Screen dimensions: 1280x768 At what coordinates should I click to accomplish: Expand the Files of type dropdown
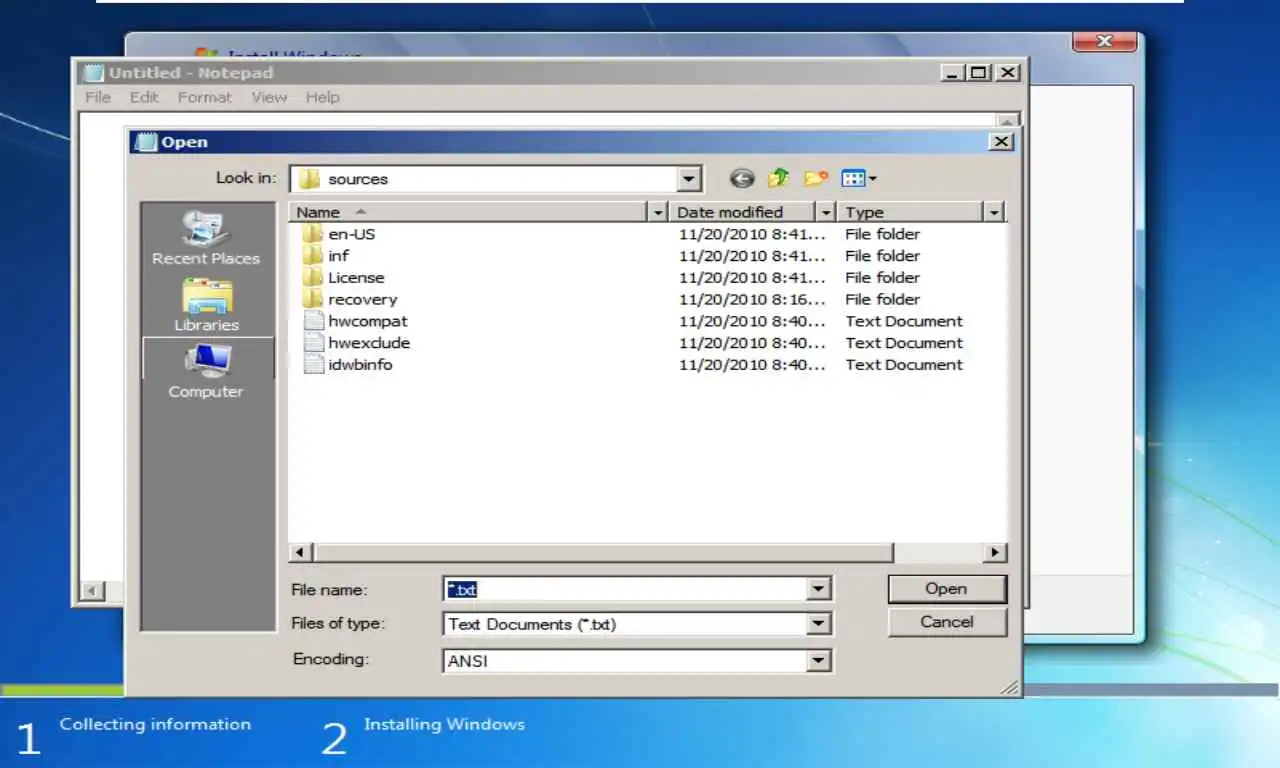point(819,624)
